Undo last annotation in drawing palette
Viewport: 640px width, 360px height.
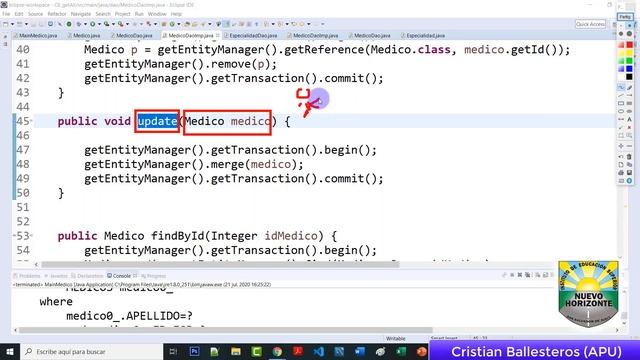coord(621,156)
